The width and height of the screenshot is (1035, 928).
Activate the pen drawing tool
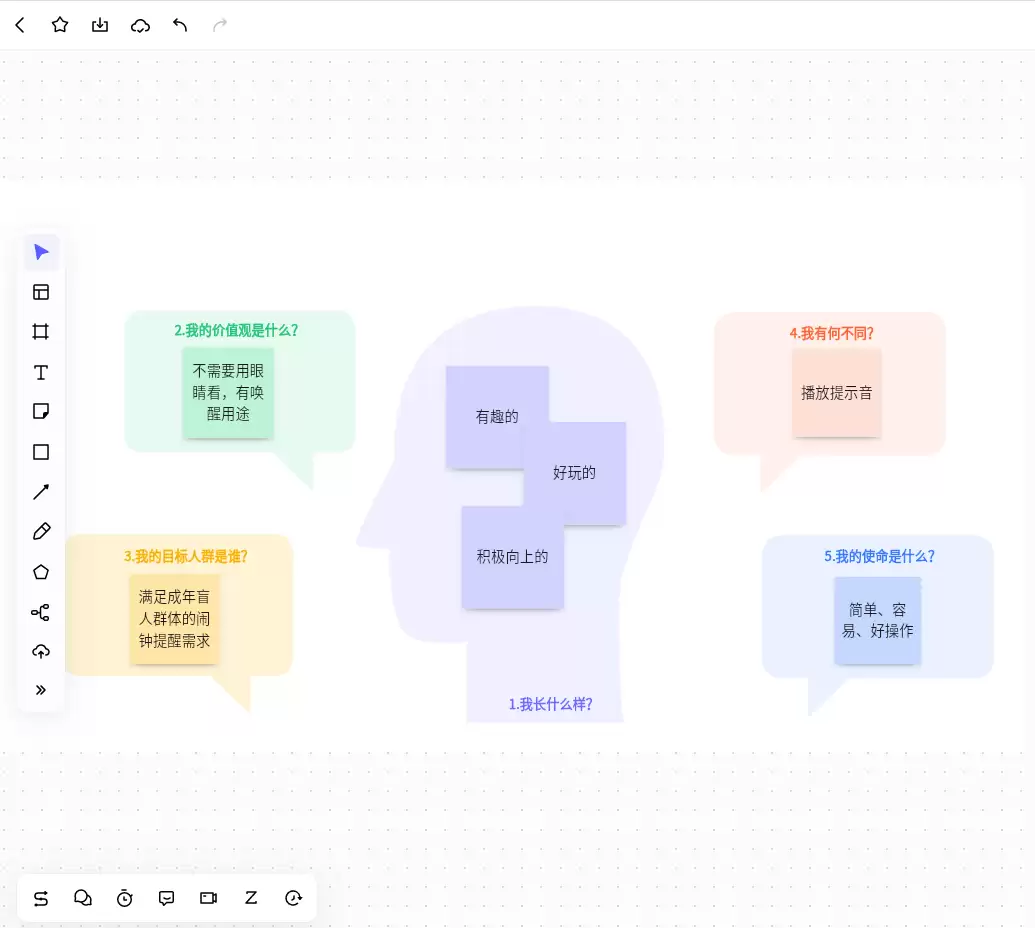pyautogui.click(x=41, y=531)
